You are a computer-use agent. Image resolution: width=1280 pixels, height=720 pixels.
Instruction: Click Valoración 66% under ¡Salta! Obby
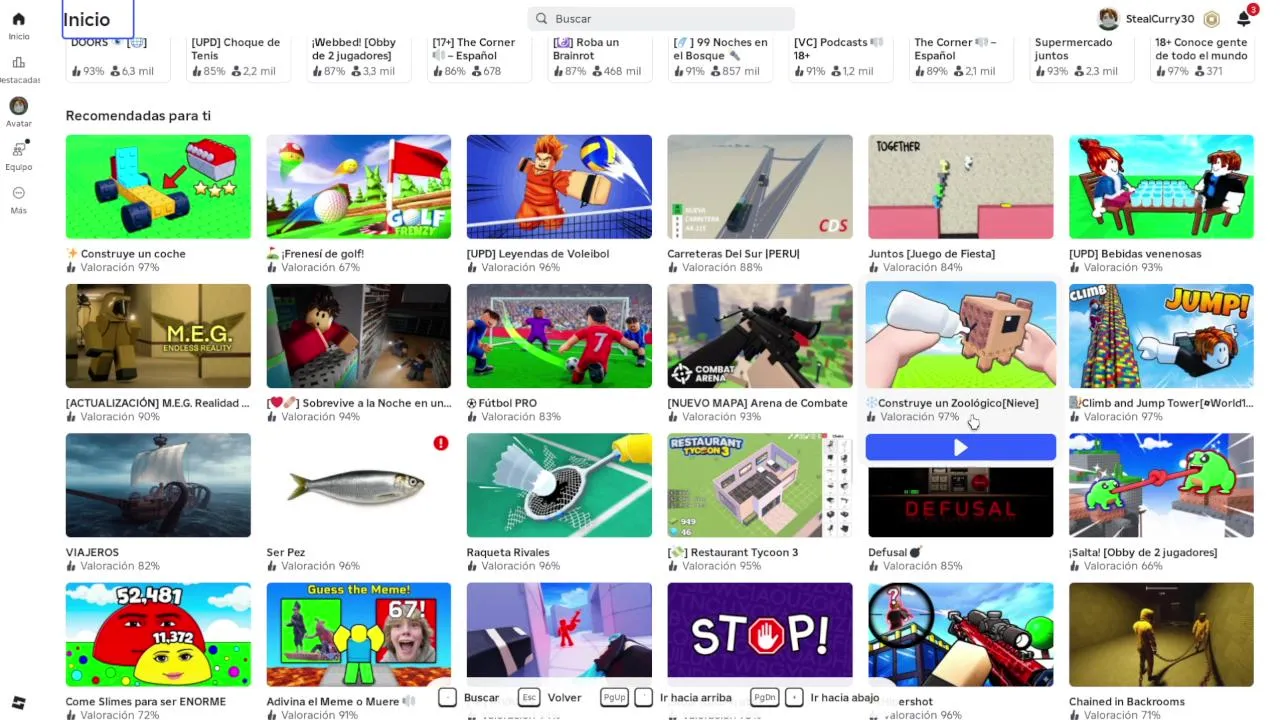tap(1116, 566)
